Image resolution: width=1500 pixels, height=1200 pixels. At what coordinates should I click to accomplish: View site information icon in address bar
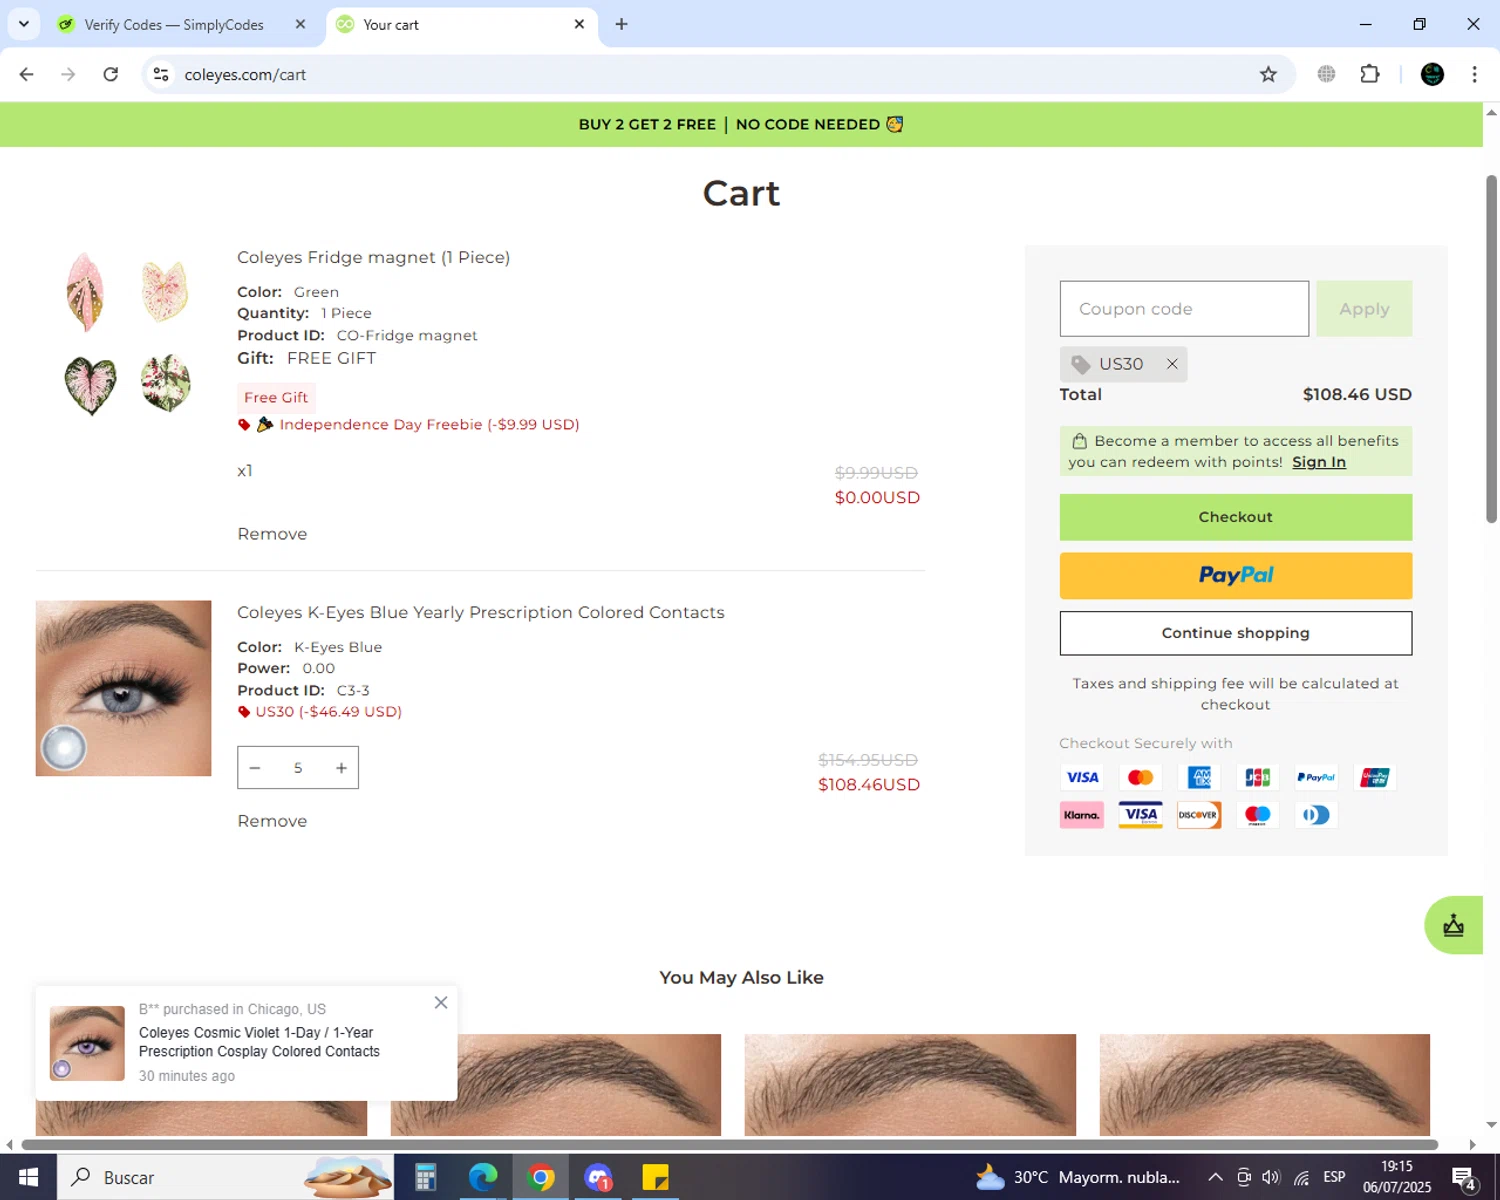click(161, 74)
